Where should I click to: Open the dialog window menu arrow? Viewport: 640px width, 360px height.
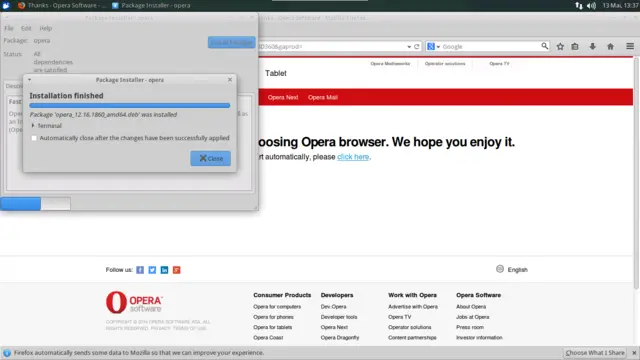[x=29, y=80]
